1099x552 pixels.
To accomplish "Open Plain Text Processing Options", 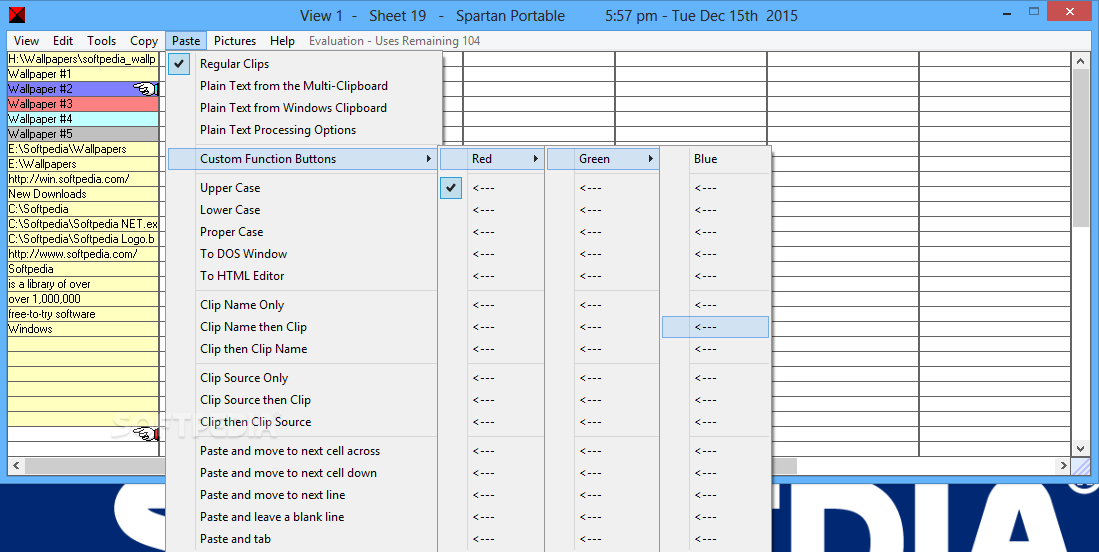I will (x=278, y=130).
